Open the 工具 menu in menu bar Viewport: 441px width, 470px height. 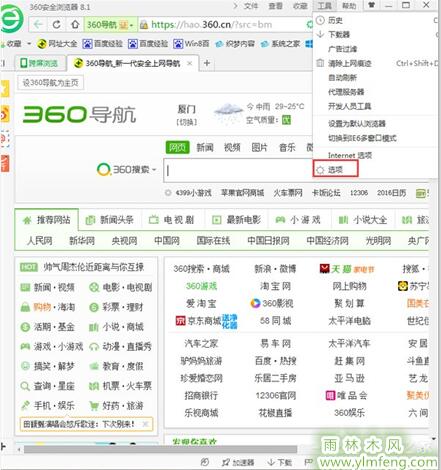324,6
